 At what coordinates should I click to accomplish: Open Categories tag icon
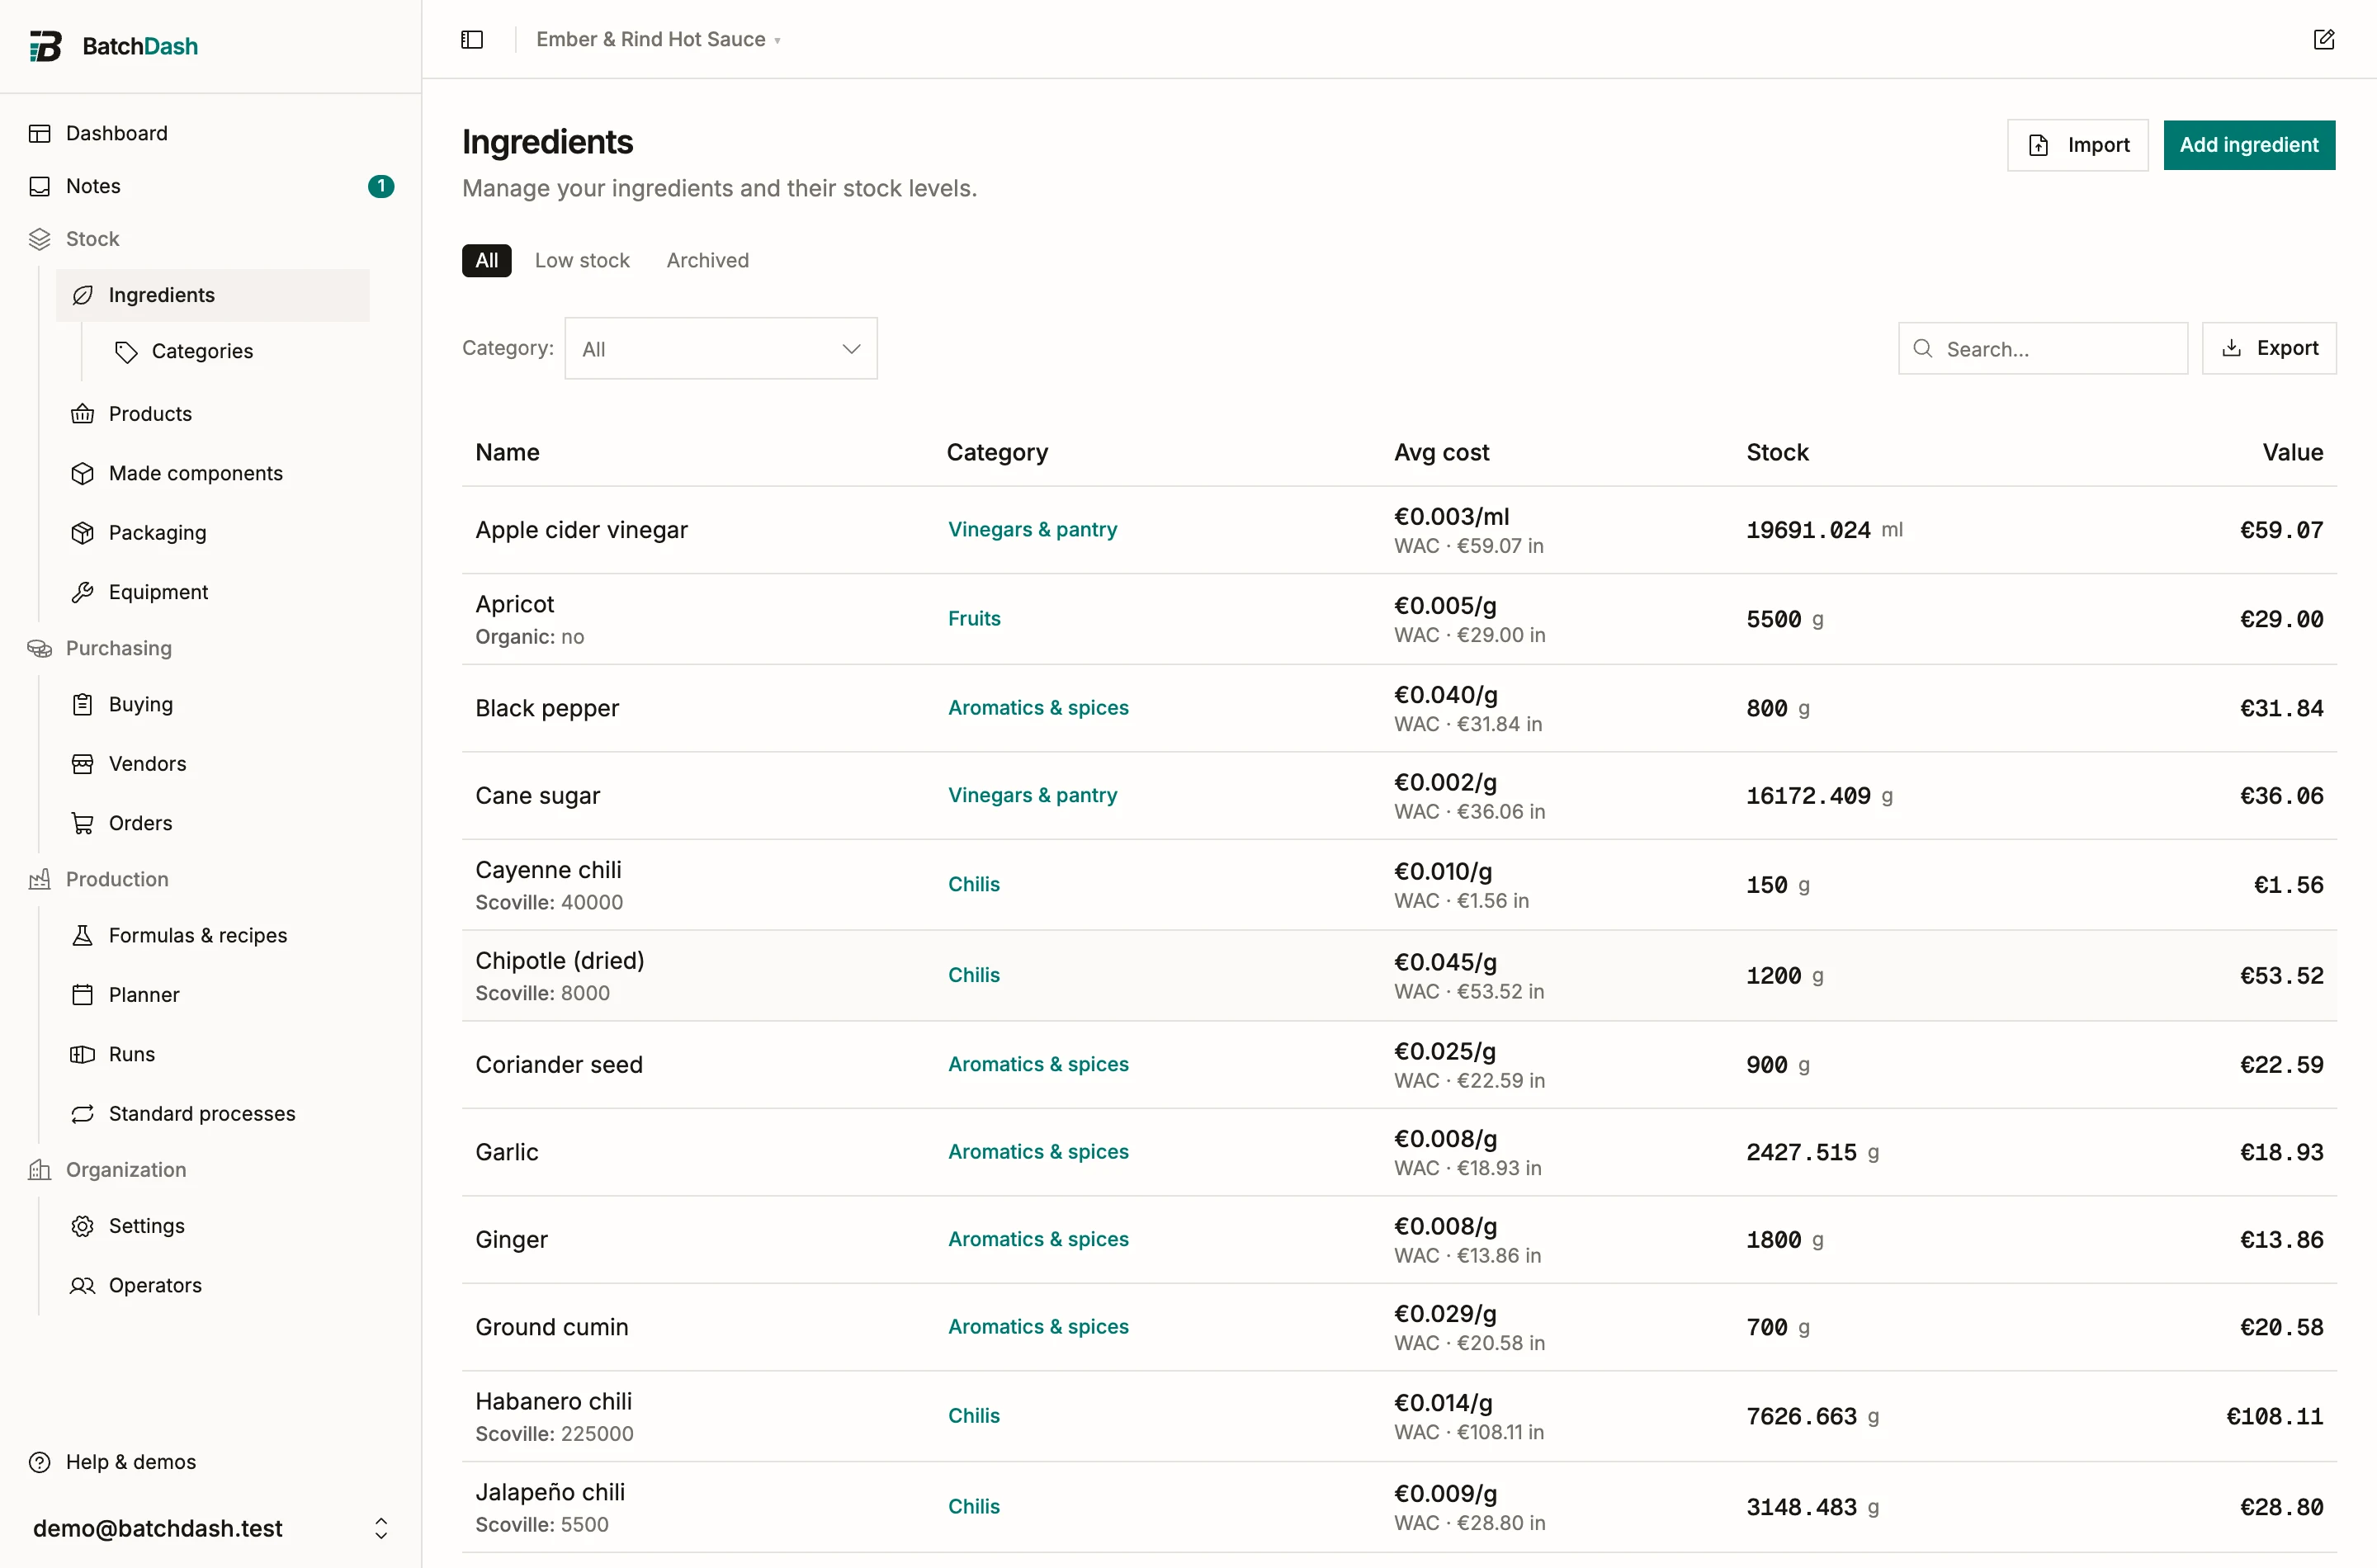[x=126, y=351]
